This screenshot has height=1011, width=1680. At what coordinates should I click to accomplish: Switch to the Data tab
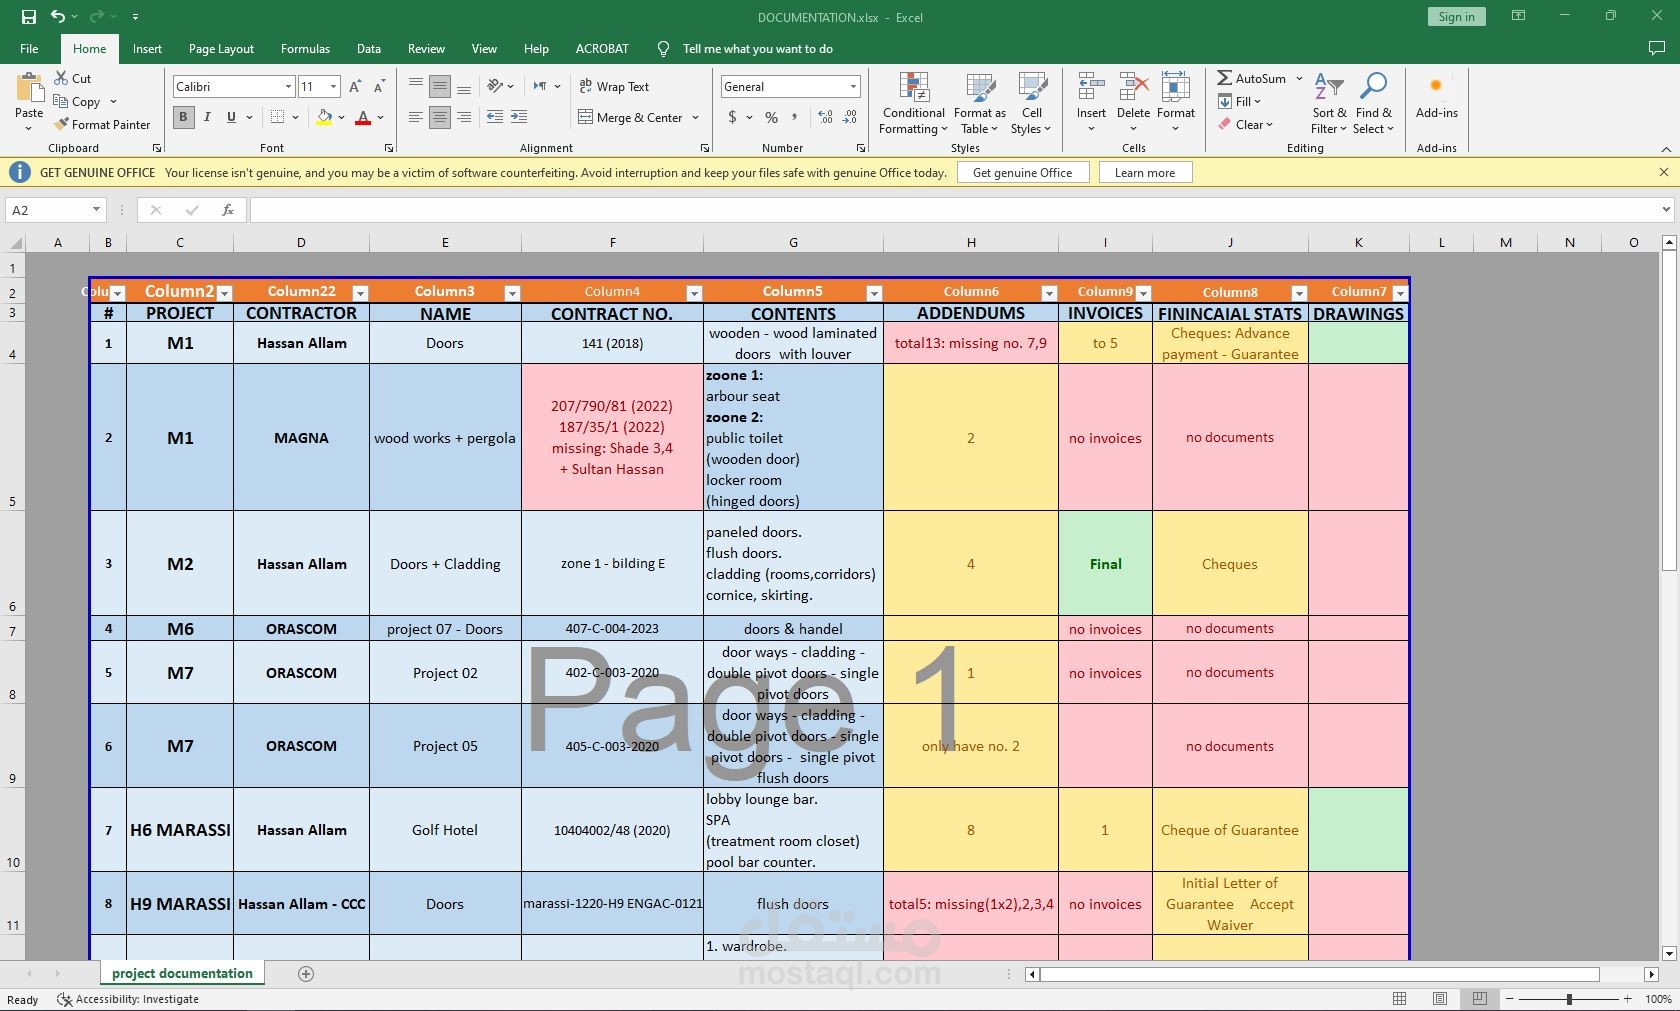369,48
